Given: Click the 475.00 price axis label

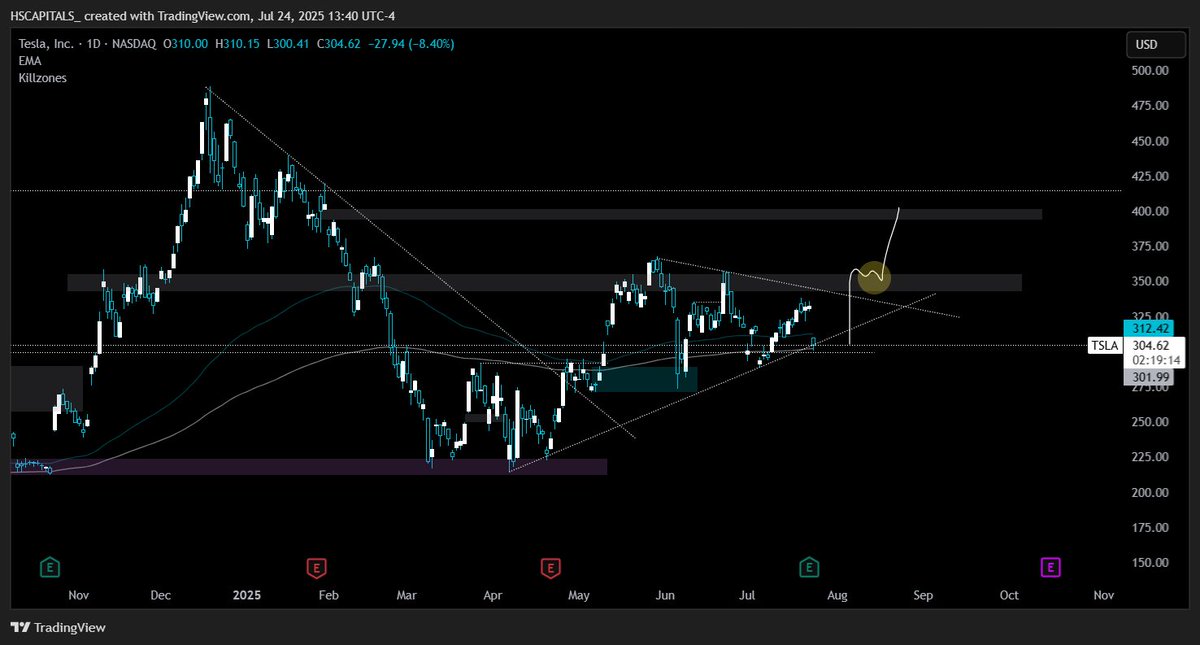Looking at the screenshot, I should 1150,106.
